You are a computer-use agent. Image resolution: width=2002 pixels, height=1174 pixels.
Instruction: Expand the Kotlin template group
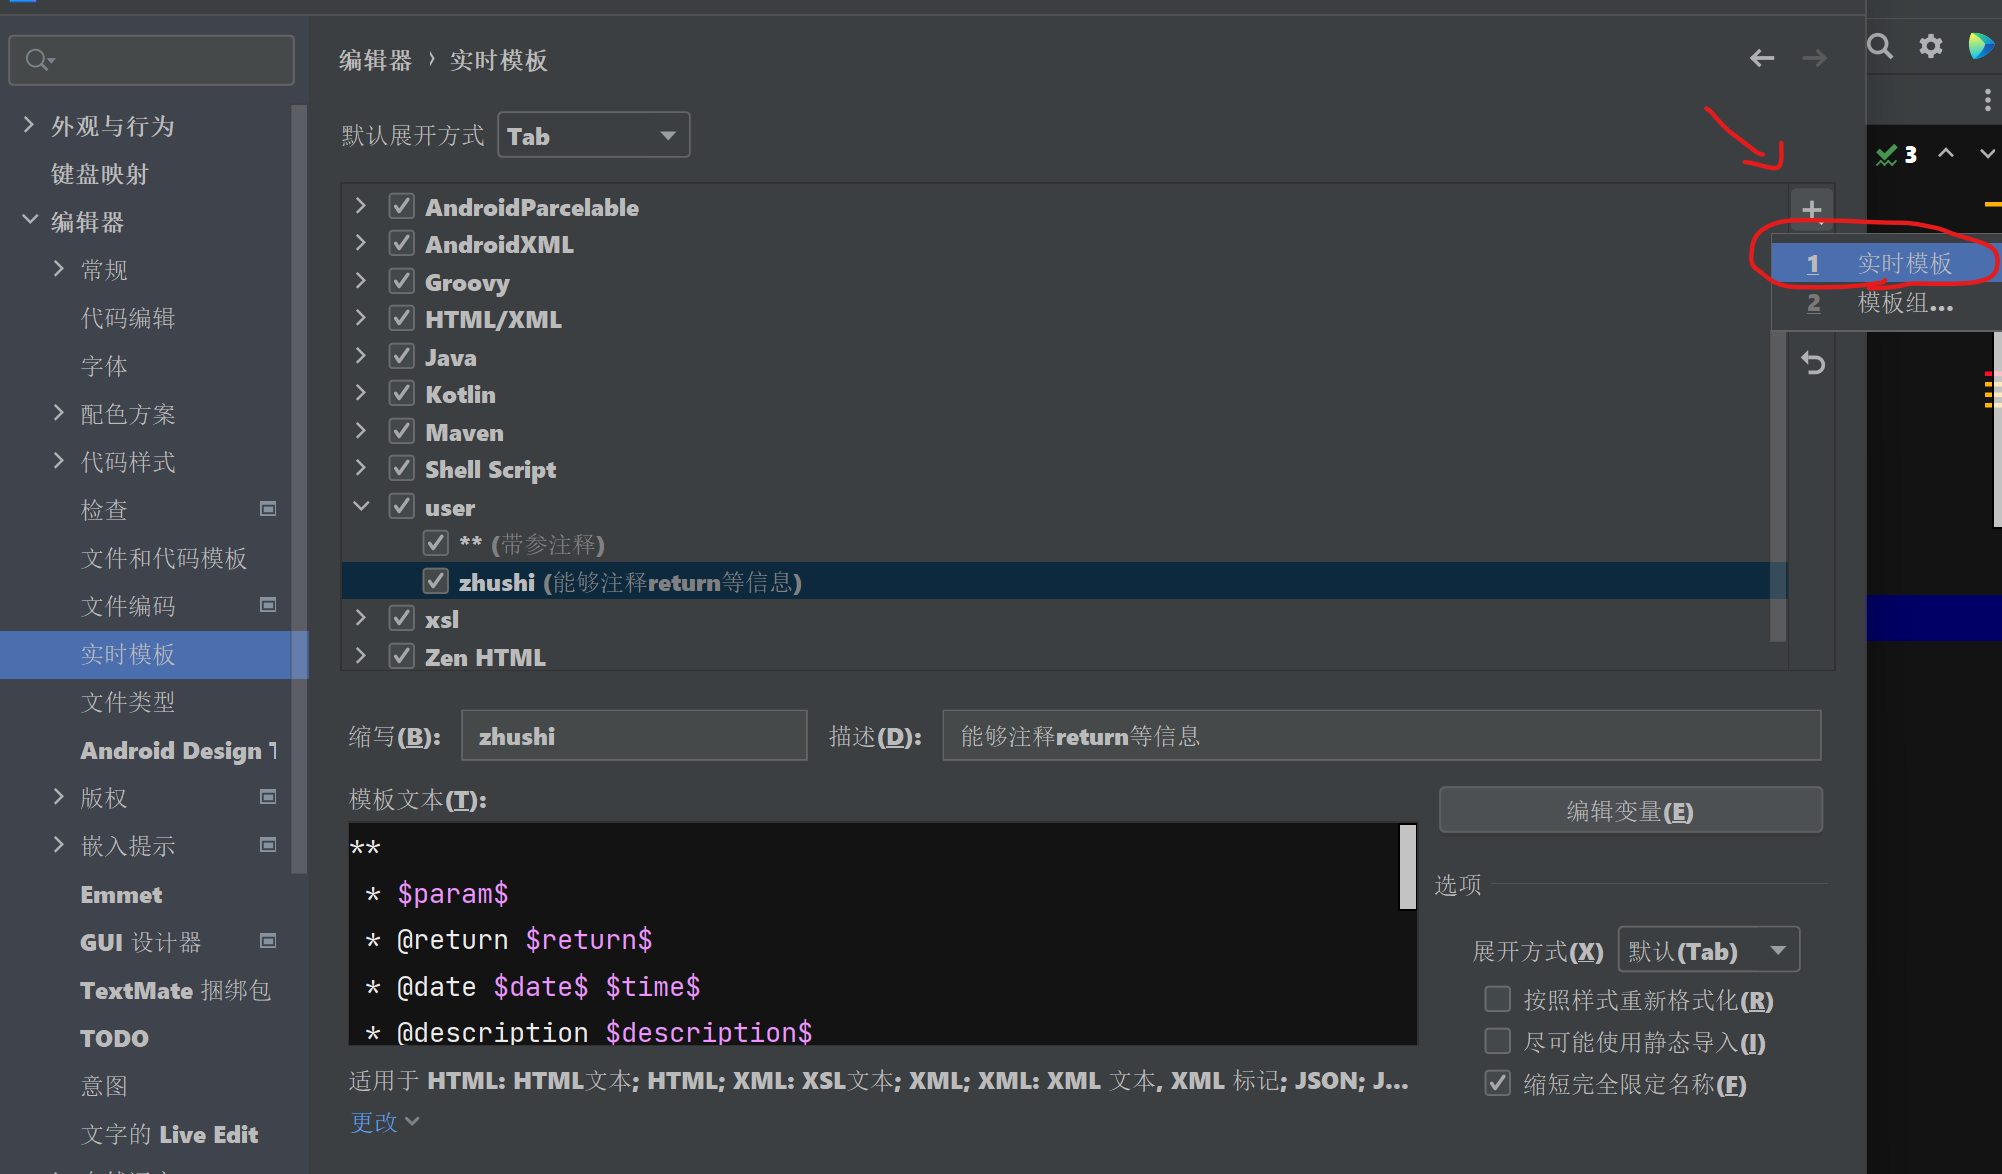point(361,394)
